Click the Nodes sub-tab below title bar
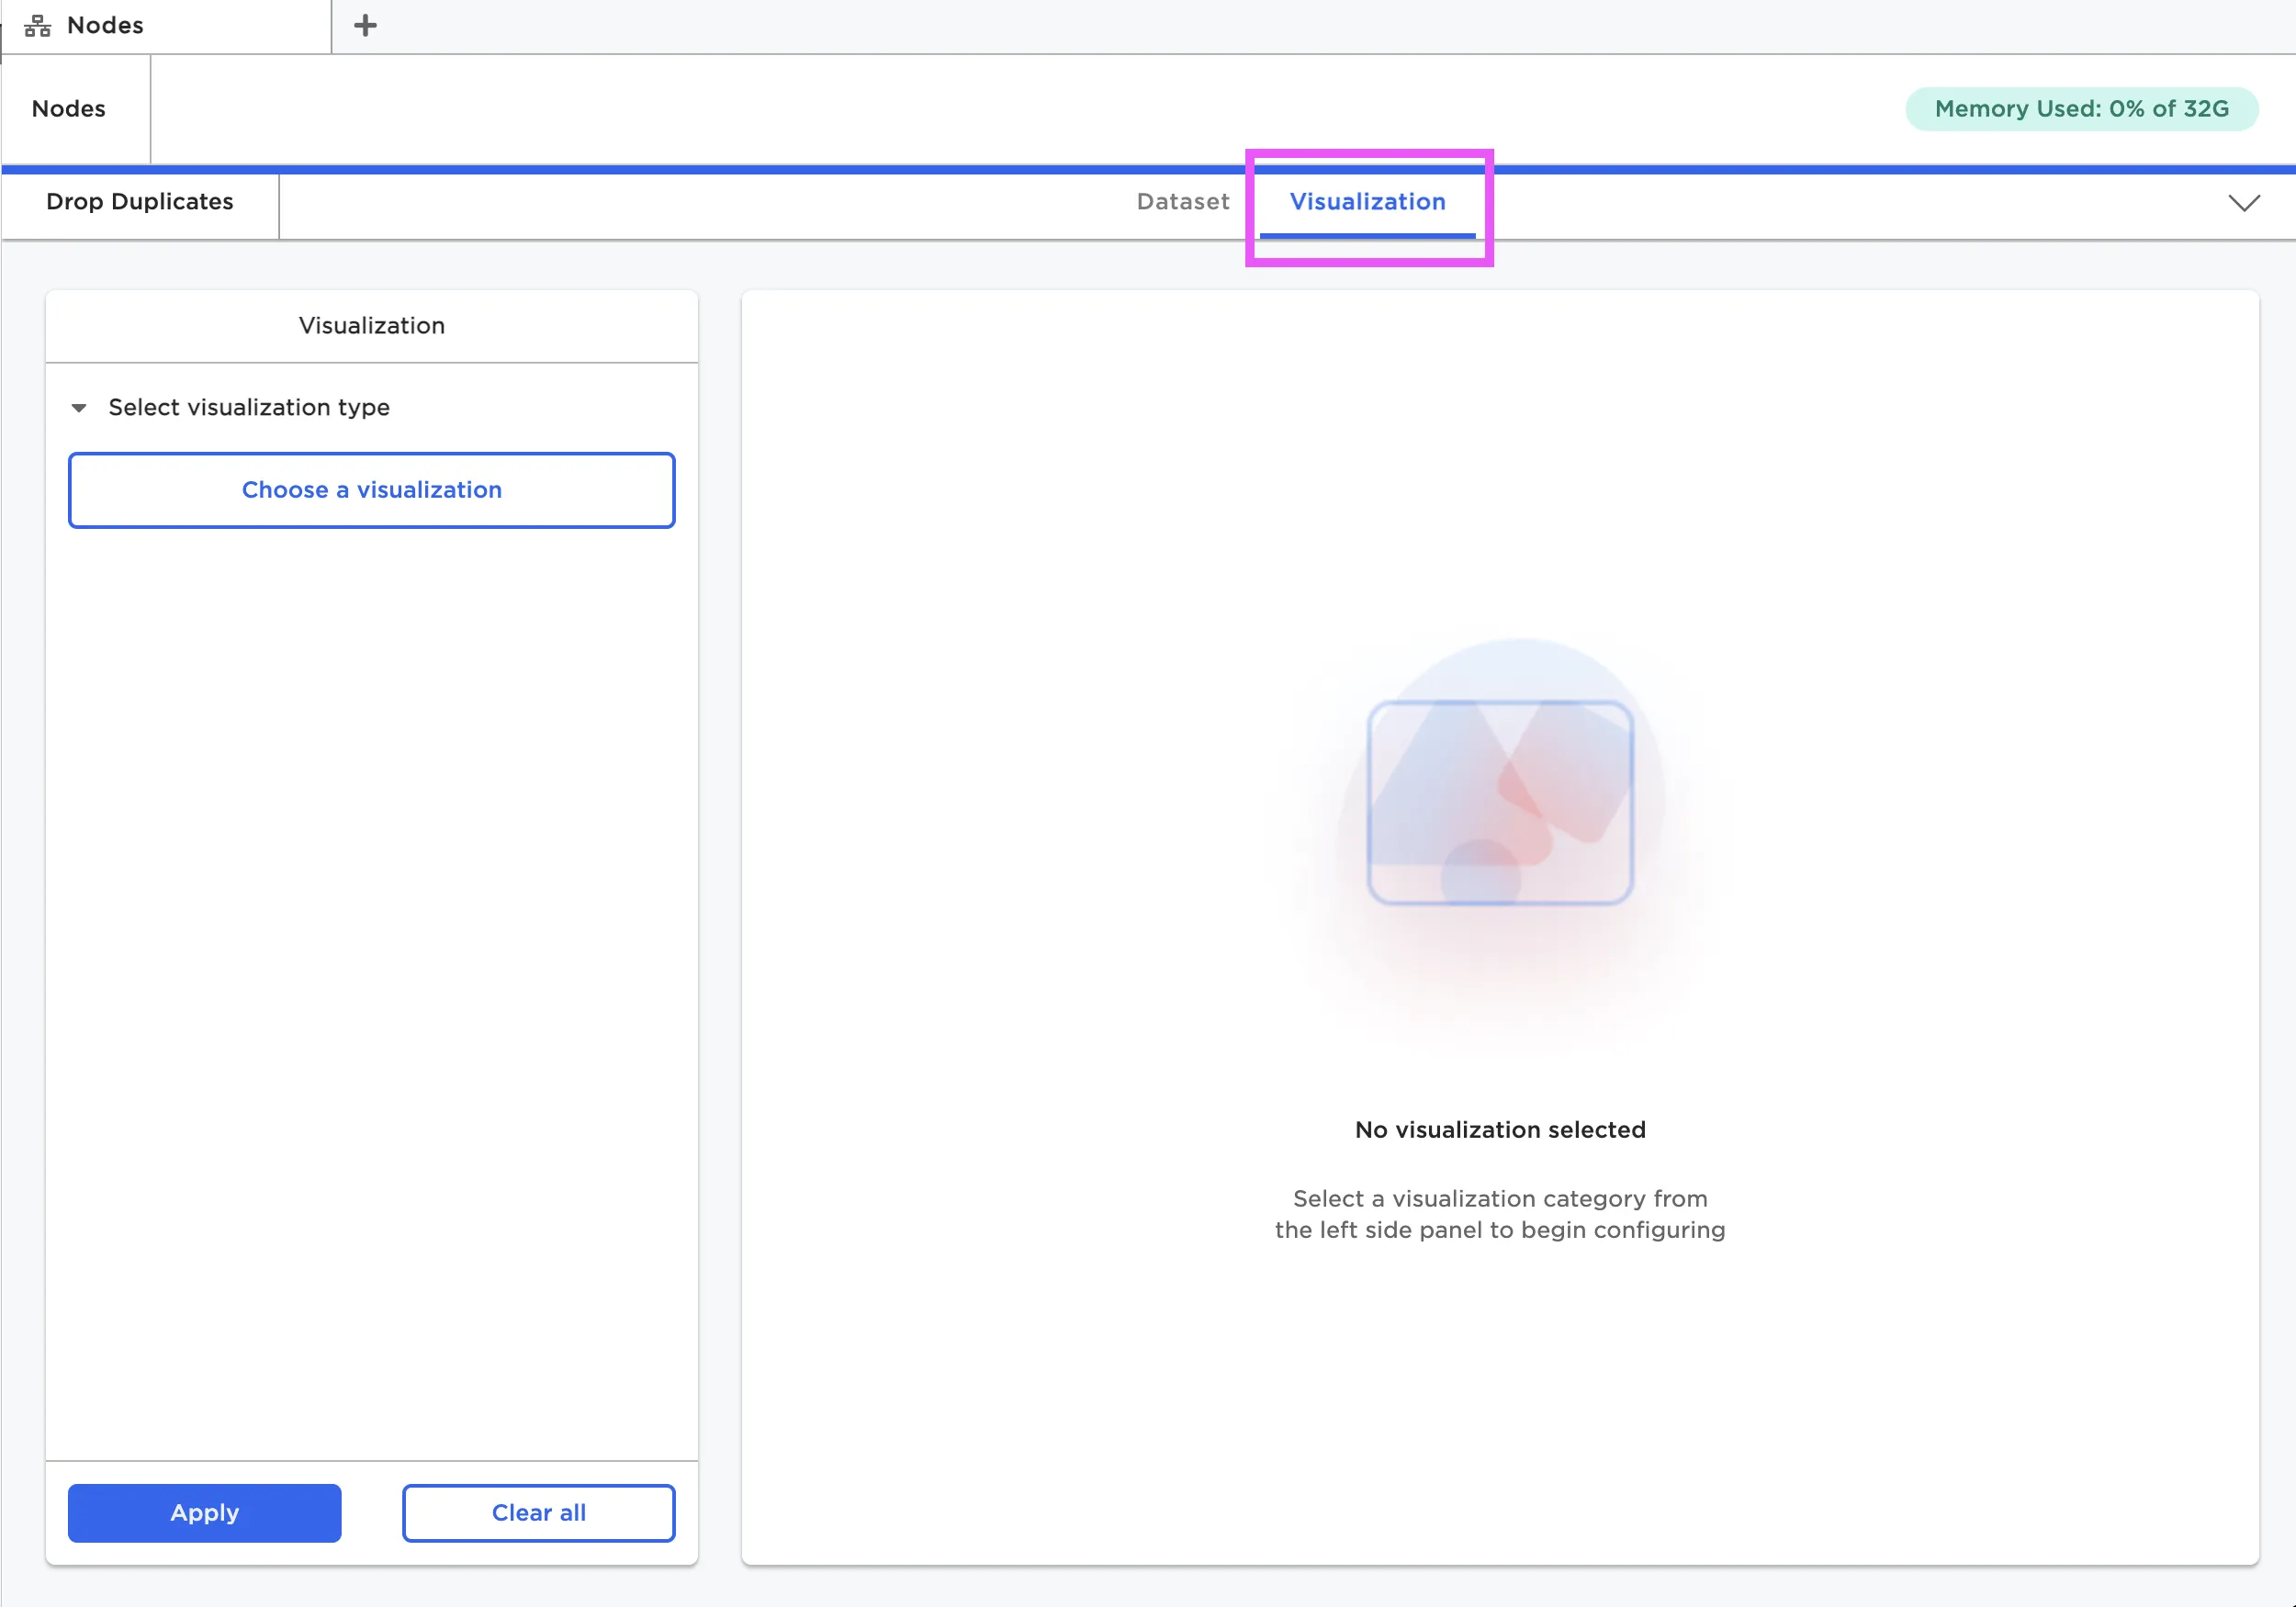Image resolution: width=2296 pixels, height=1607 pixels. 69,109
